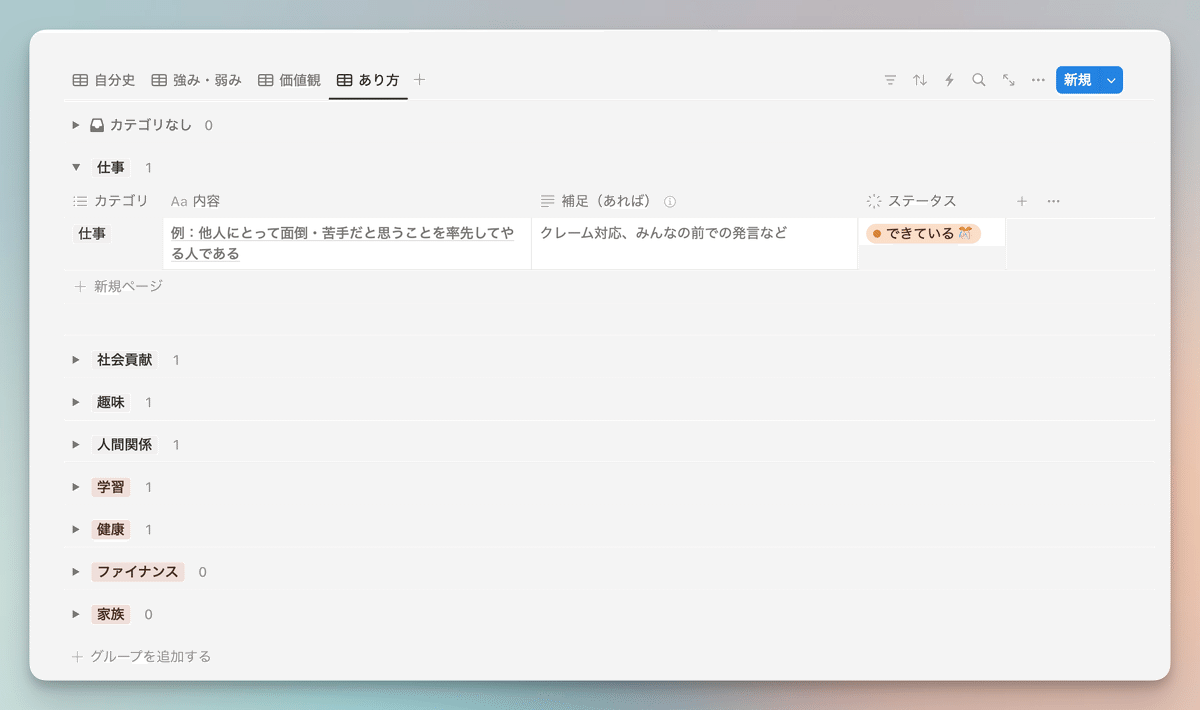Screen dimensions: 1200x710
Task: Click the info icon beside 補足（あれば）
Action: [x=670, y=200]
